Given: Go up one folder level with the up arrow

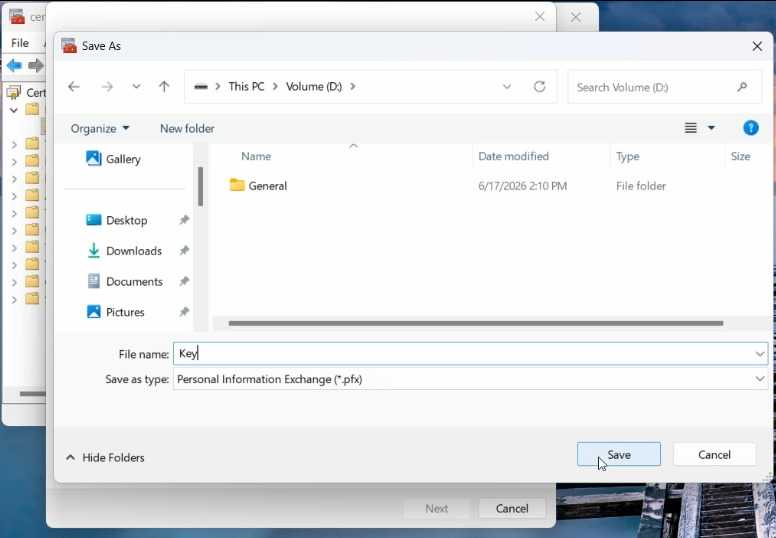Looking at the screenshot, I should (x=164, y=87).
